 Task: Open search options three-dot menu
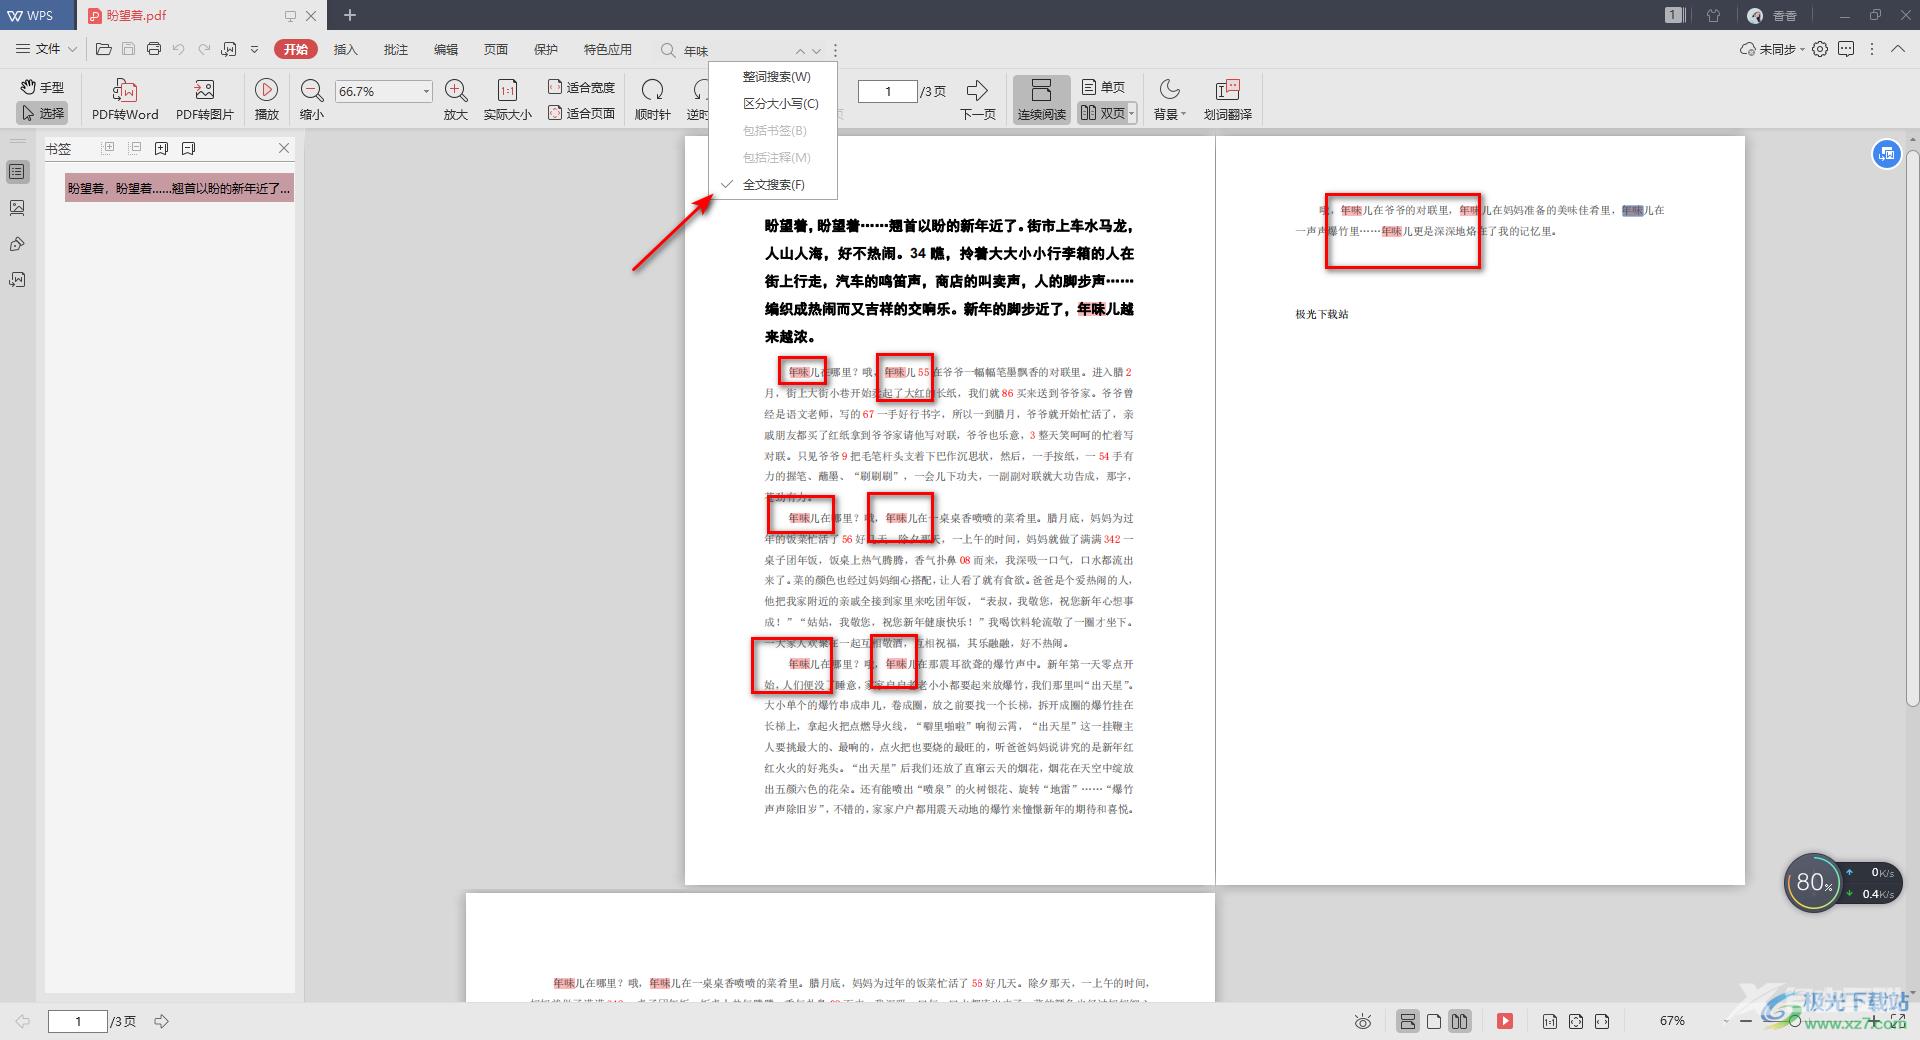click(x=836, y=50)
